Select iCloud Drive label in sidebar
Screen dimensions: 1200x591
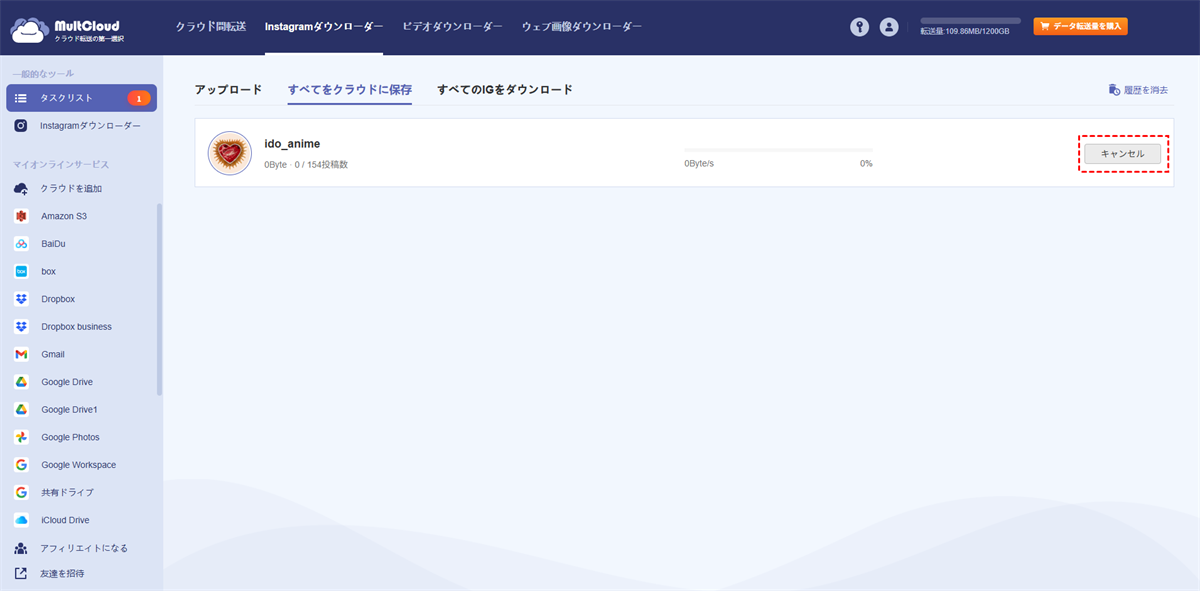(65, 520)
